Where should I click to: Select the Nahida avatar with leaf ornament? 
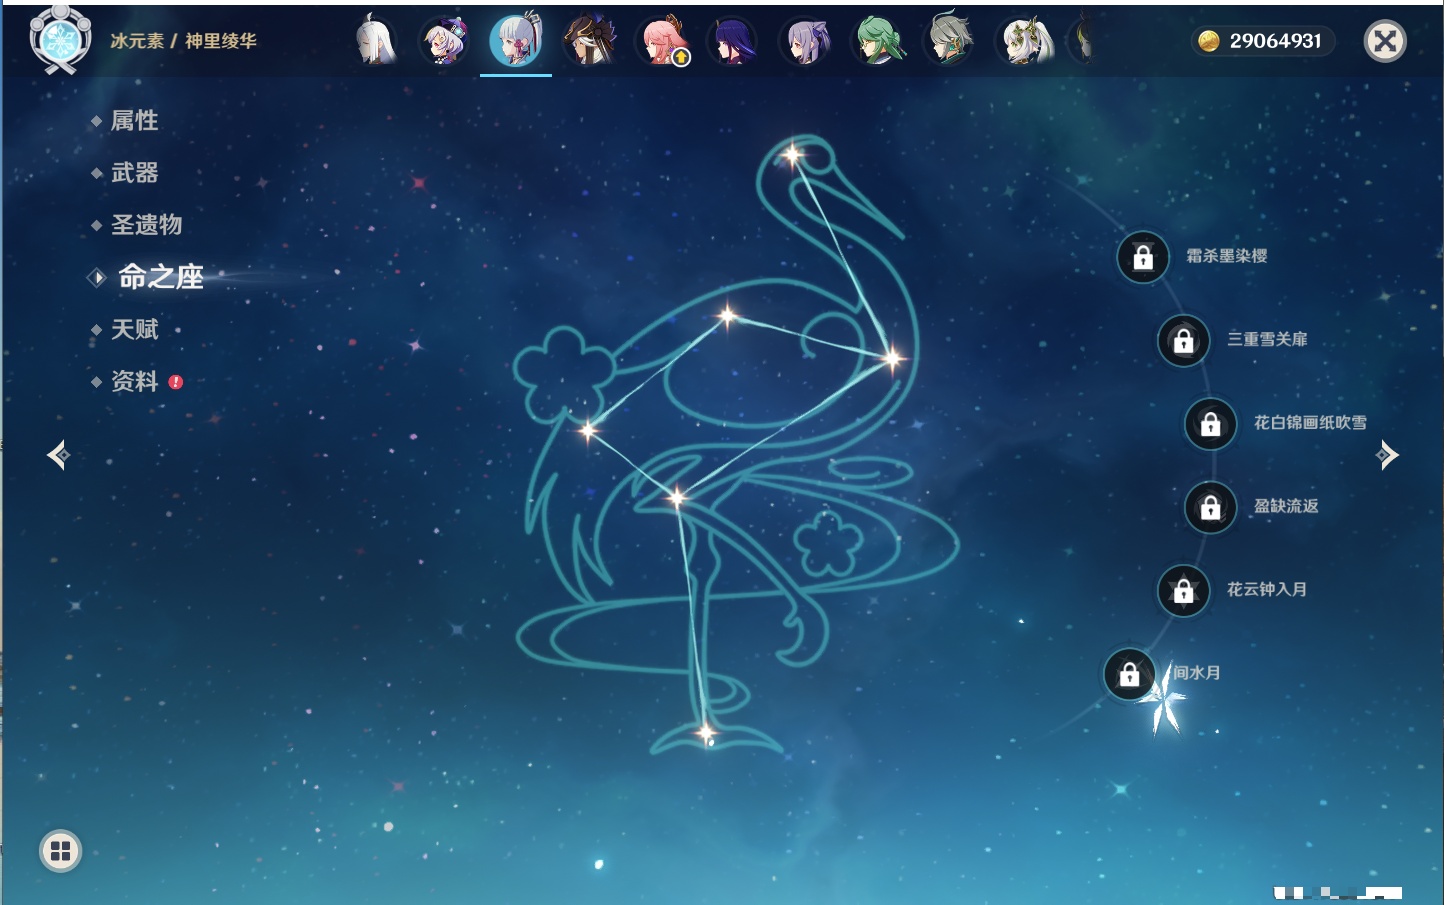pos(1025,41)
